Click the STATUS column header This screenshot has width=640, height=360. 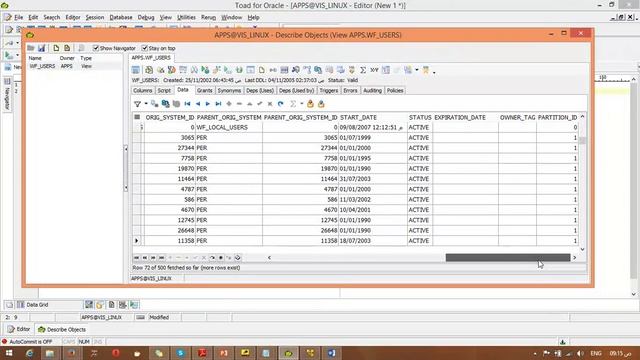coord(420,118)
